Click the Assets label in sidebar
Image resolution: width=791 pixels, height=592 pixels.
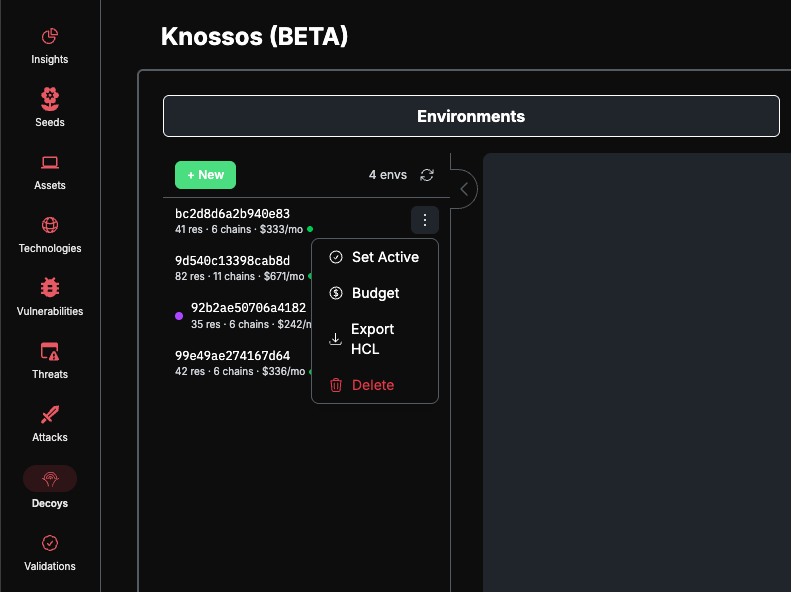(x=49, y=185)
